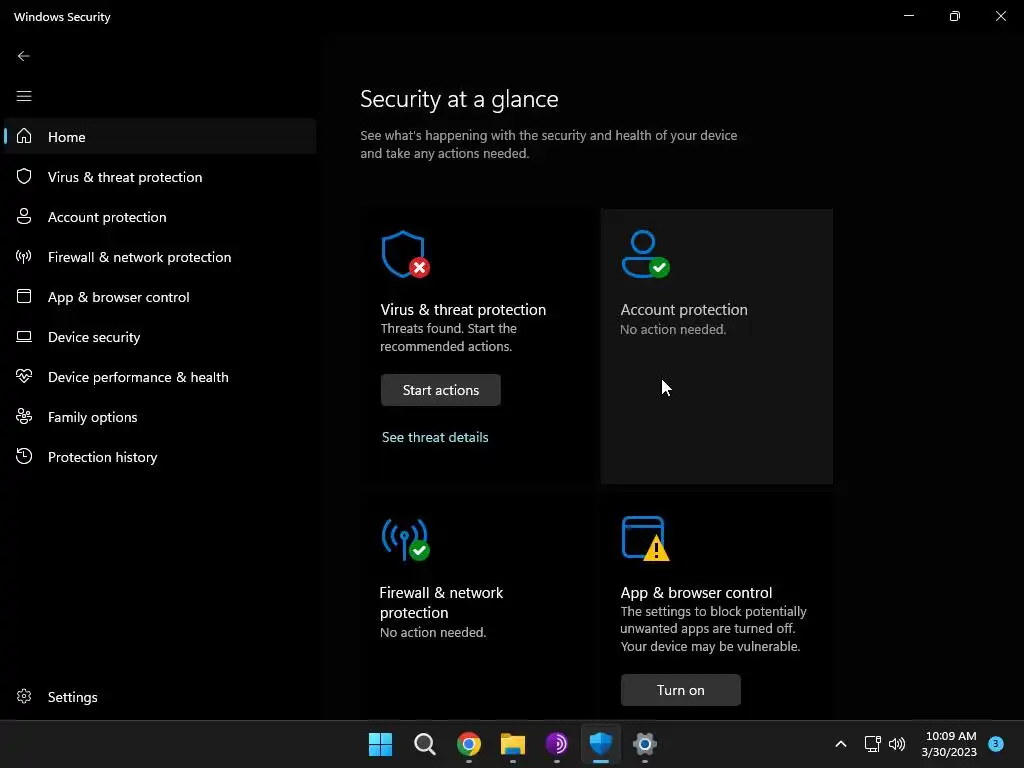1024x768 pixels.
Task: Open the Settings gear app in taskbar
Action: (645, 744)
